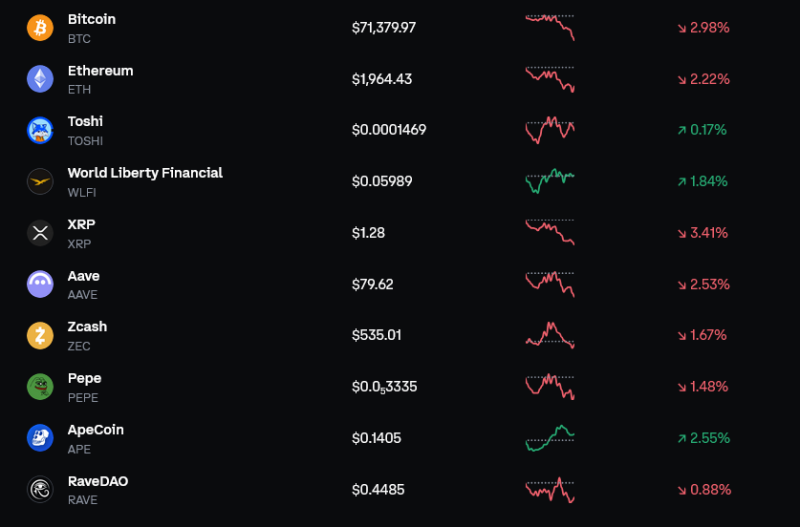This screenshot has height=527, width=800.
Task: View the Bitcoin price sparkline chart
Action: [550, 28]
